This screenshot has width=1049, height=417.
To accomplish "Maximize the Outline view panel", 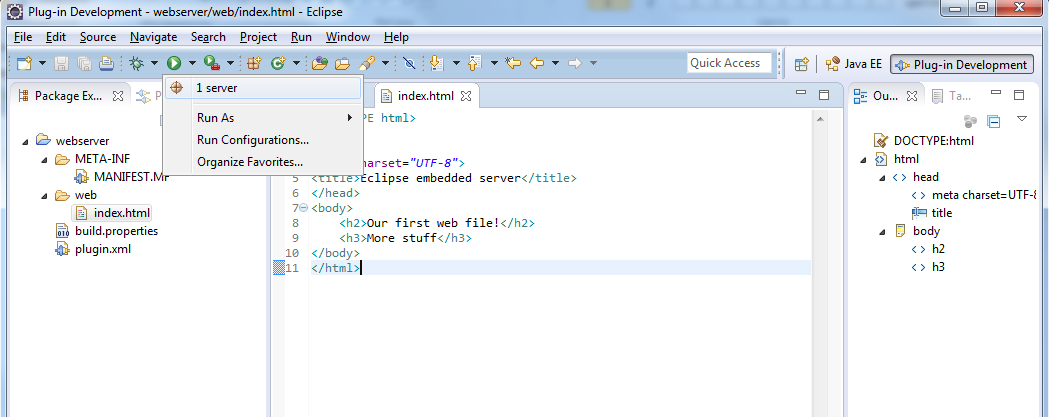I will pos(1019,95).
